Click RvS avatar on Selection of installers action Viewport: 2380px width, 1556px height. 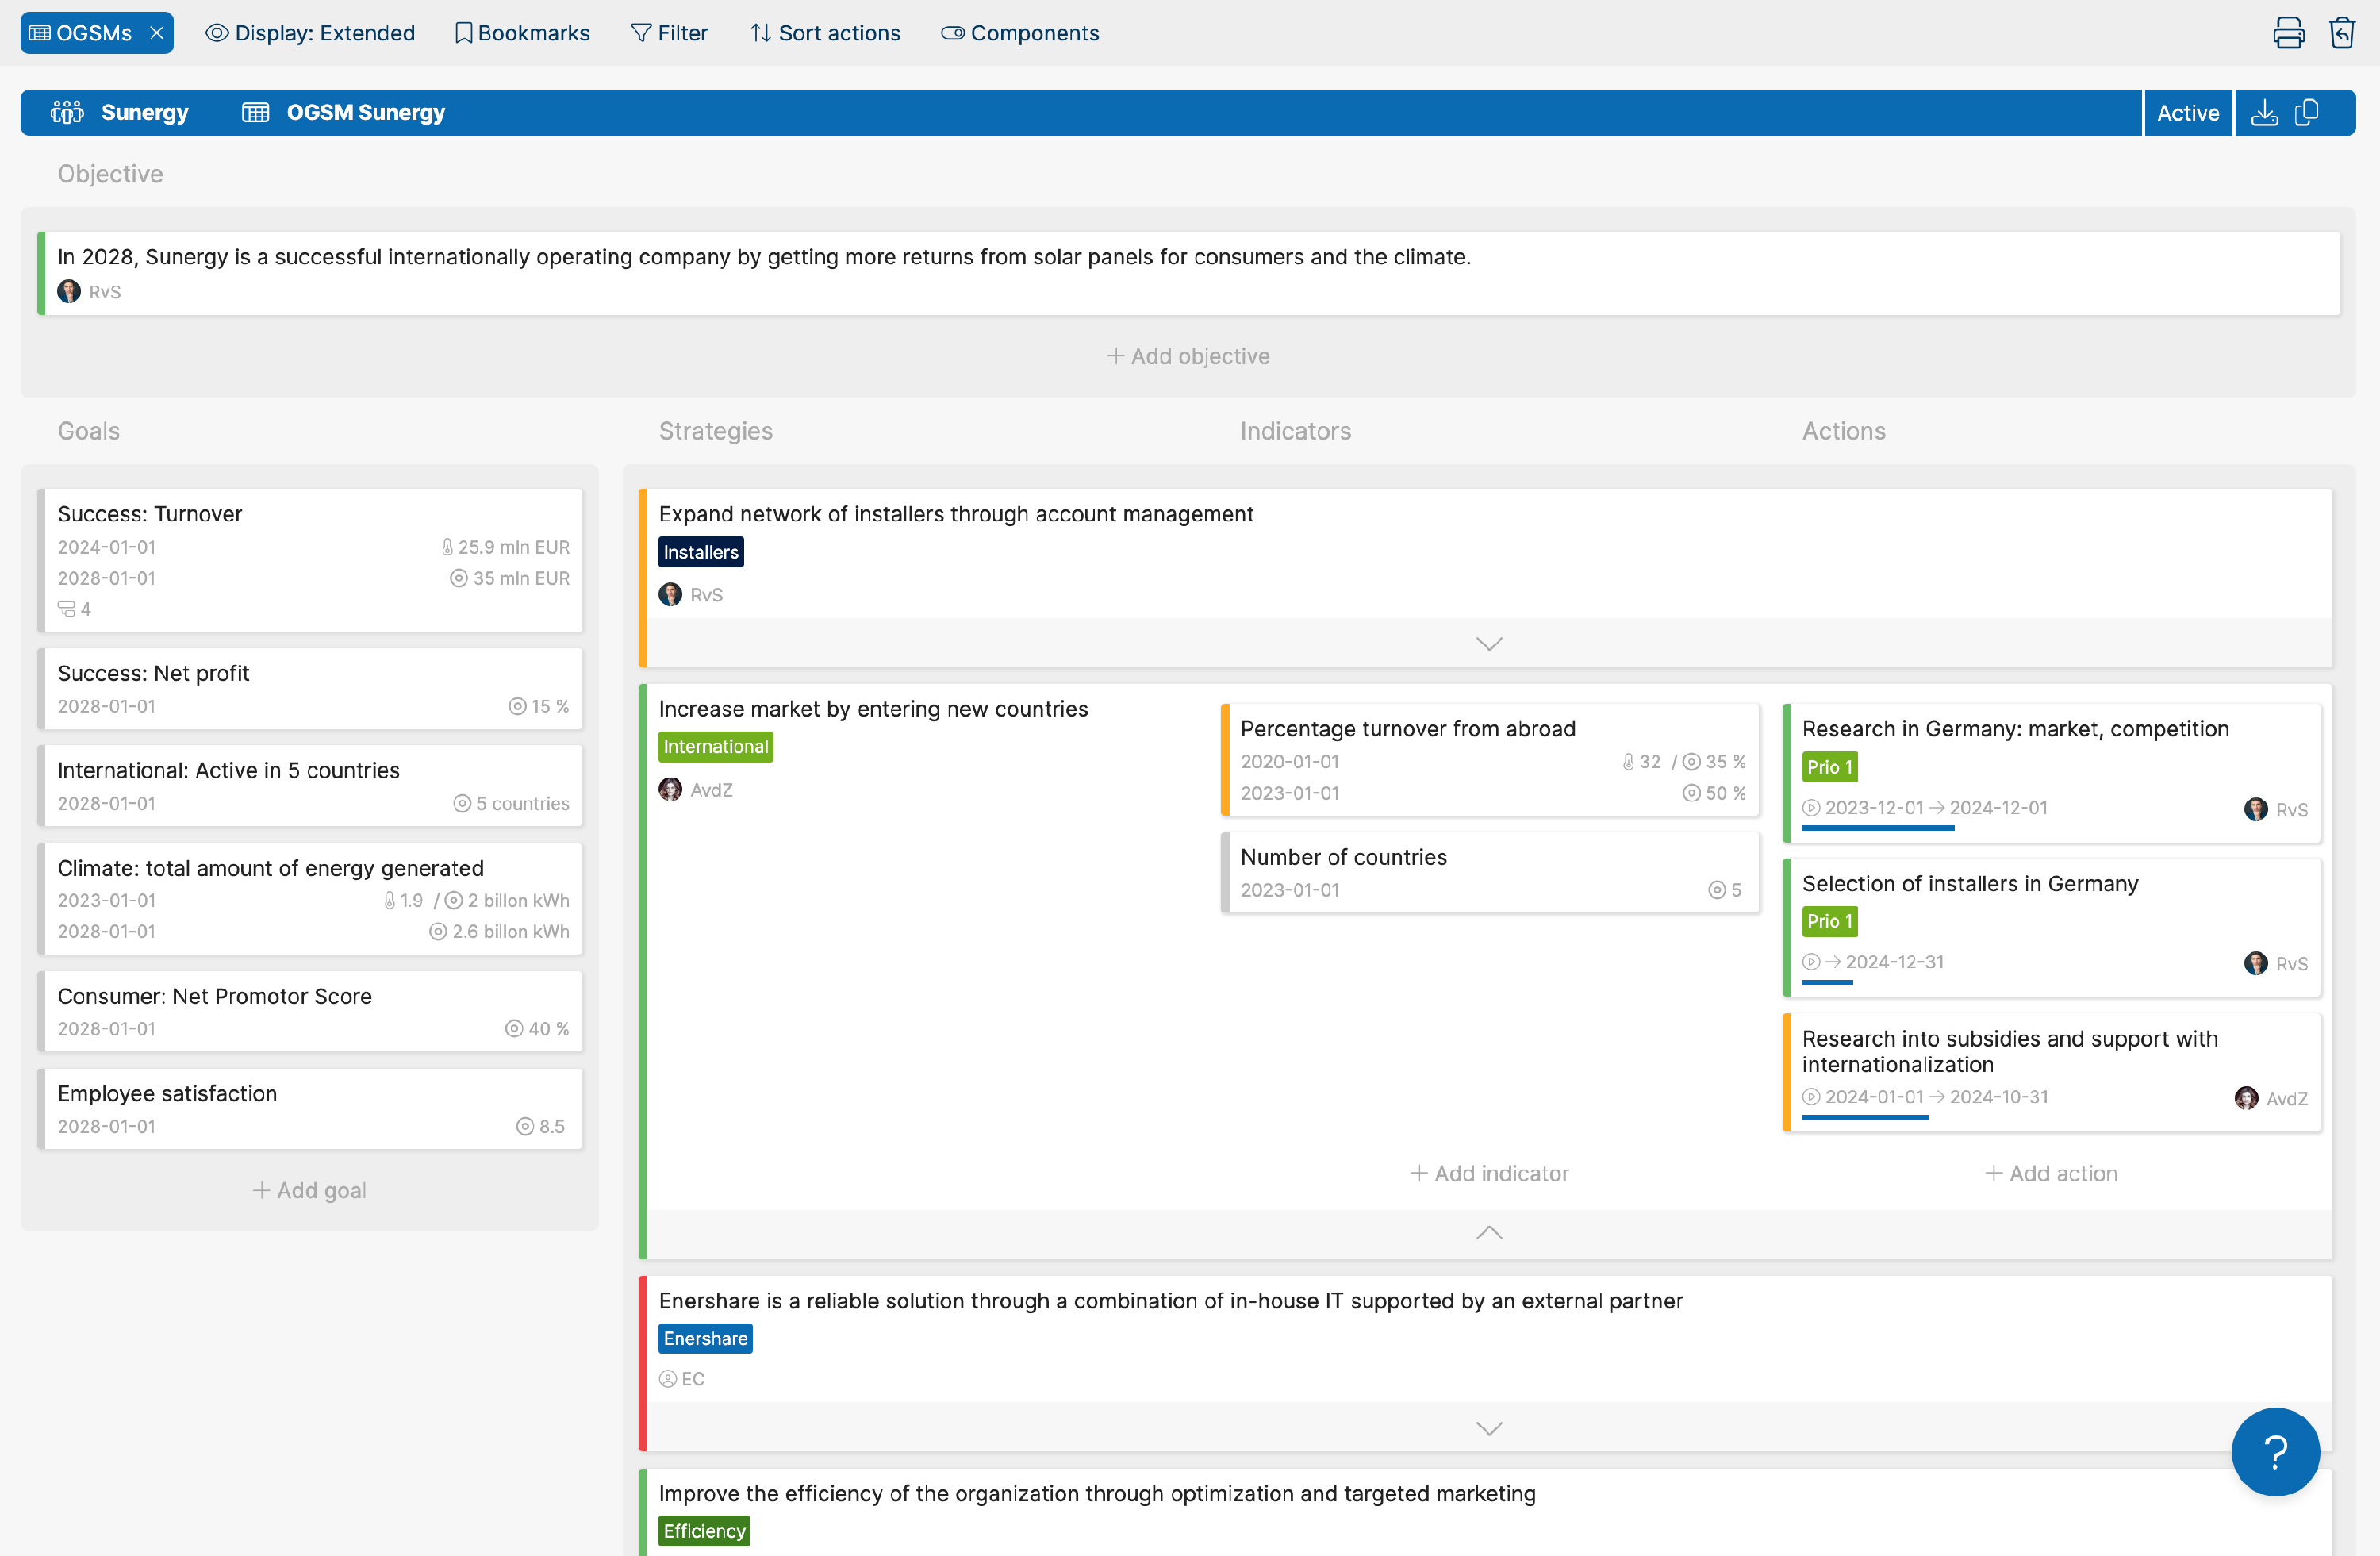click(x=2255, y=963)
